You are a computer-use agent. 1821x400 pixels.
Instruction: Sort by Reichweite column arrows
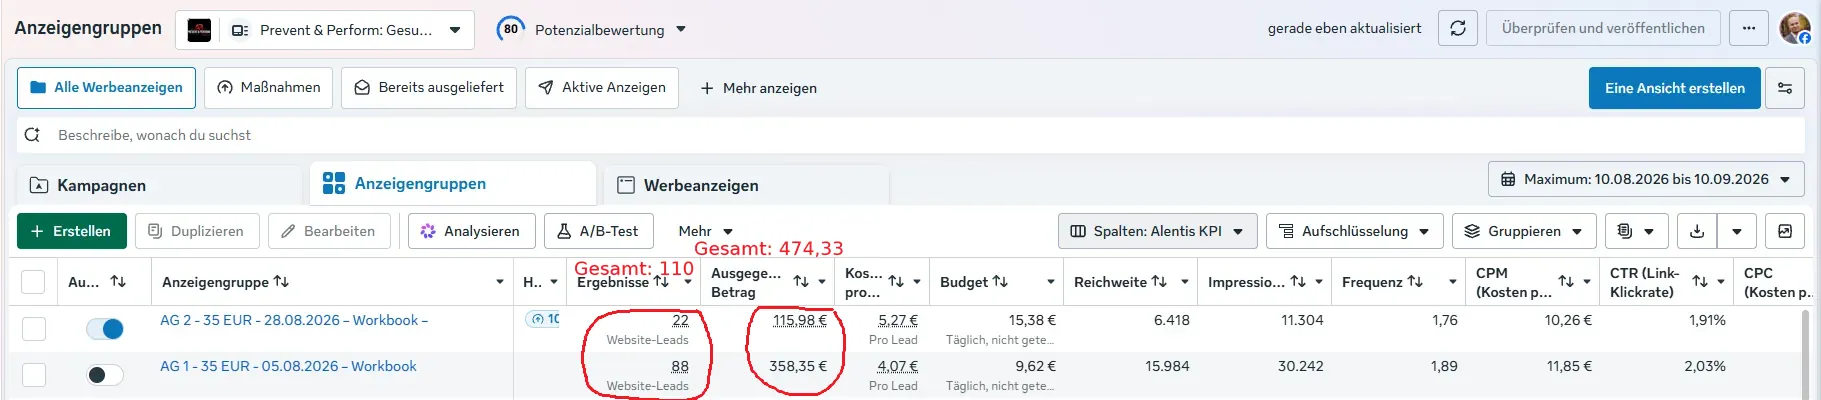pos(1159,282)
